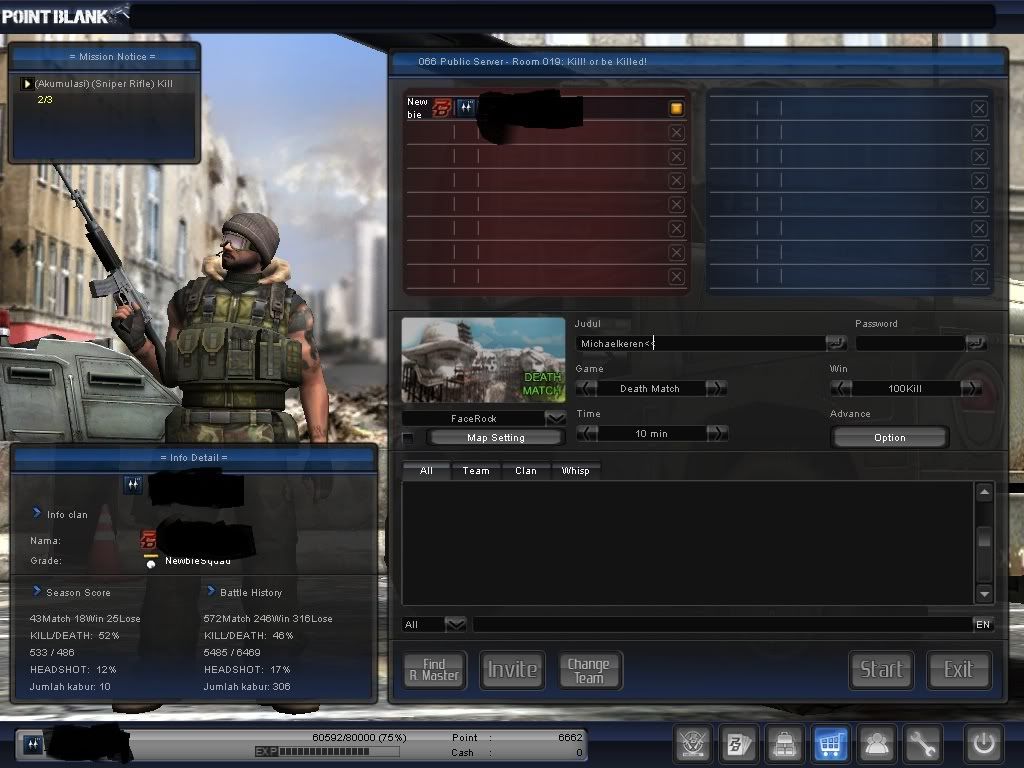This screenshot has height=768, width=1024.
Task: Click the yellow room master icon
Action: [x=676, y=108]
